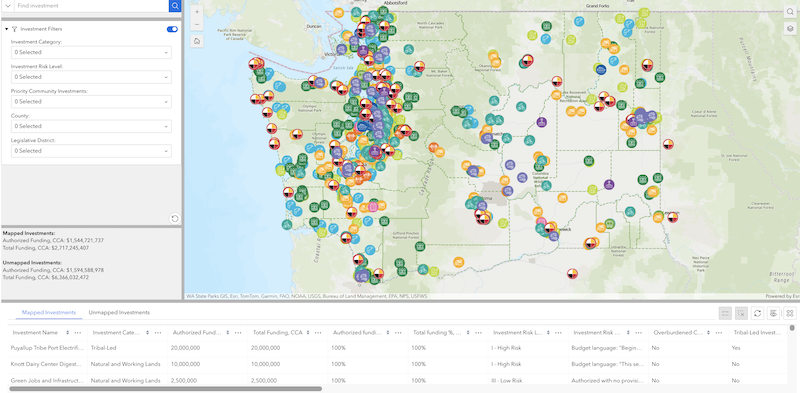Select the Mapped Investments tab
This screenshot has width=800, height=393.
[49, 312]
